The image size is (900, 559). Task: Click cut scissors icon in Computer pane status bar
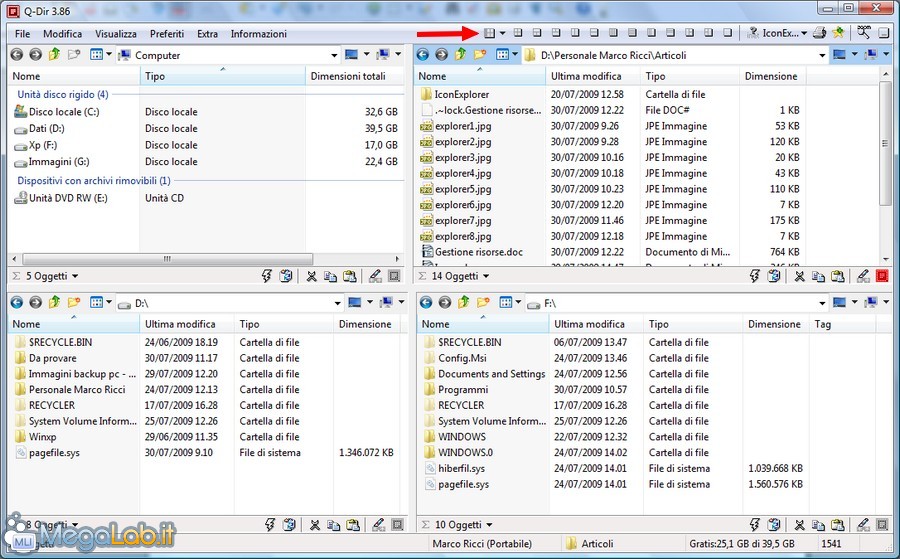click(x=312, y=277)
